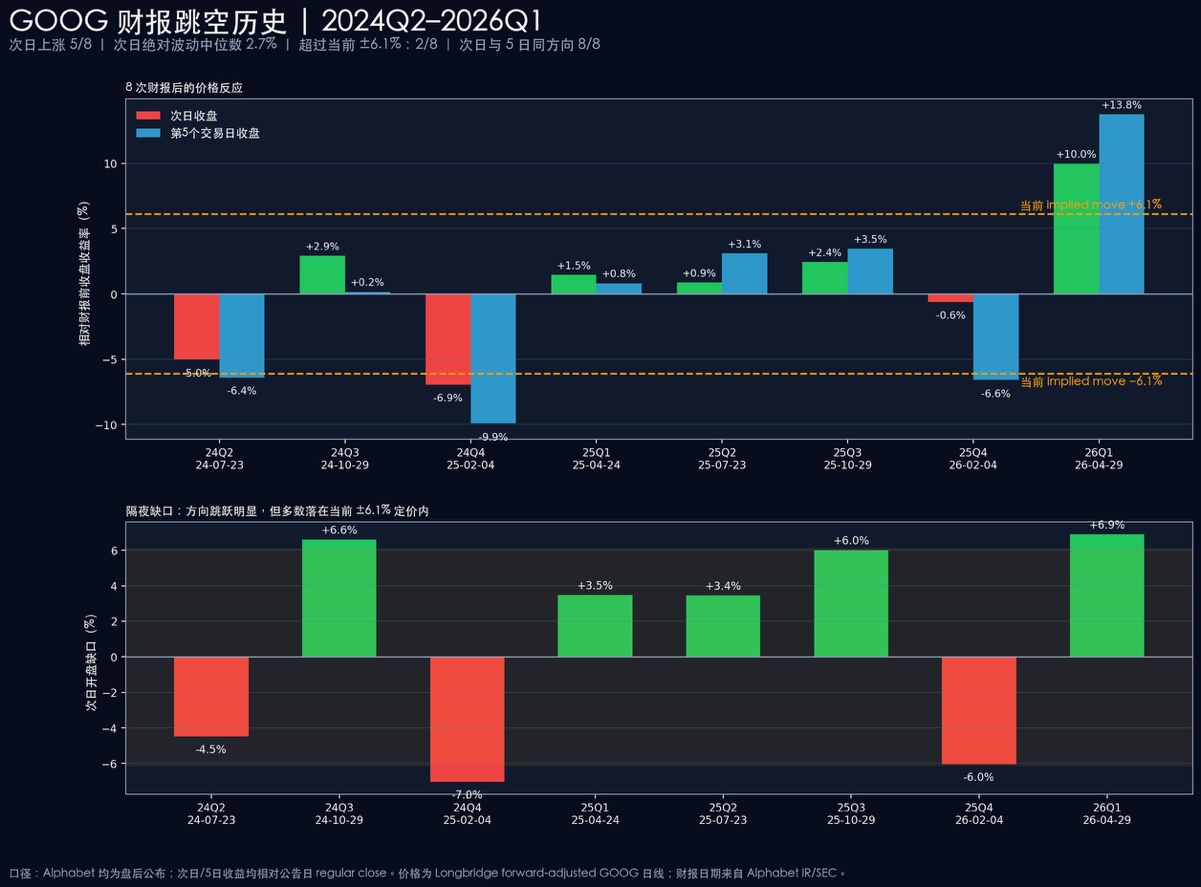Click the +0.8% value label

(619, 274)
